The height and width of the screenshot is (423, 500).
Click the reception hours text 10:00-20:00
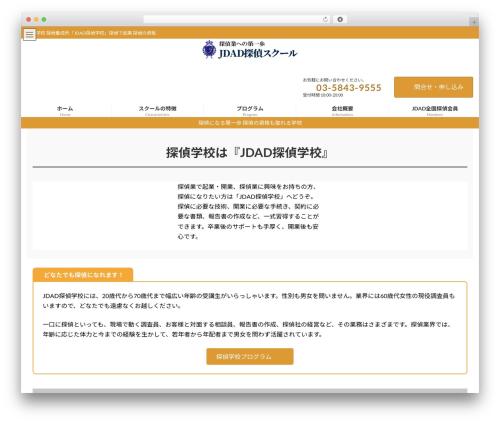[x=323, y=95]
